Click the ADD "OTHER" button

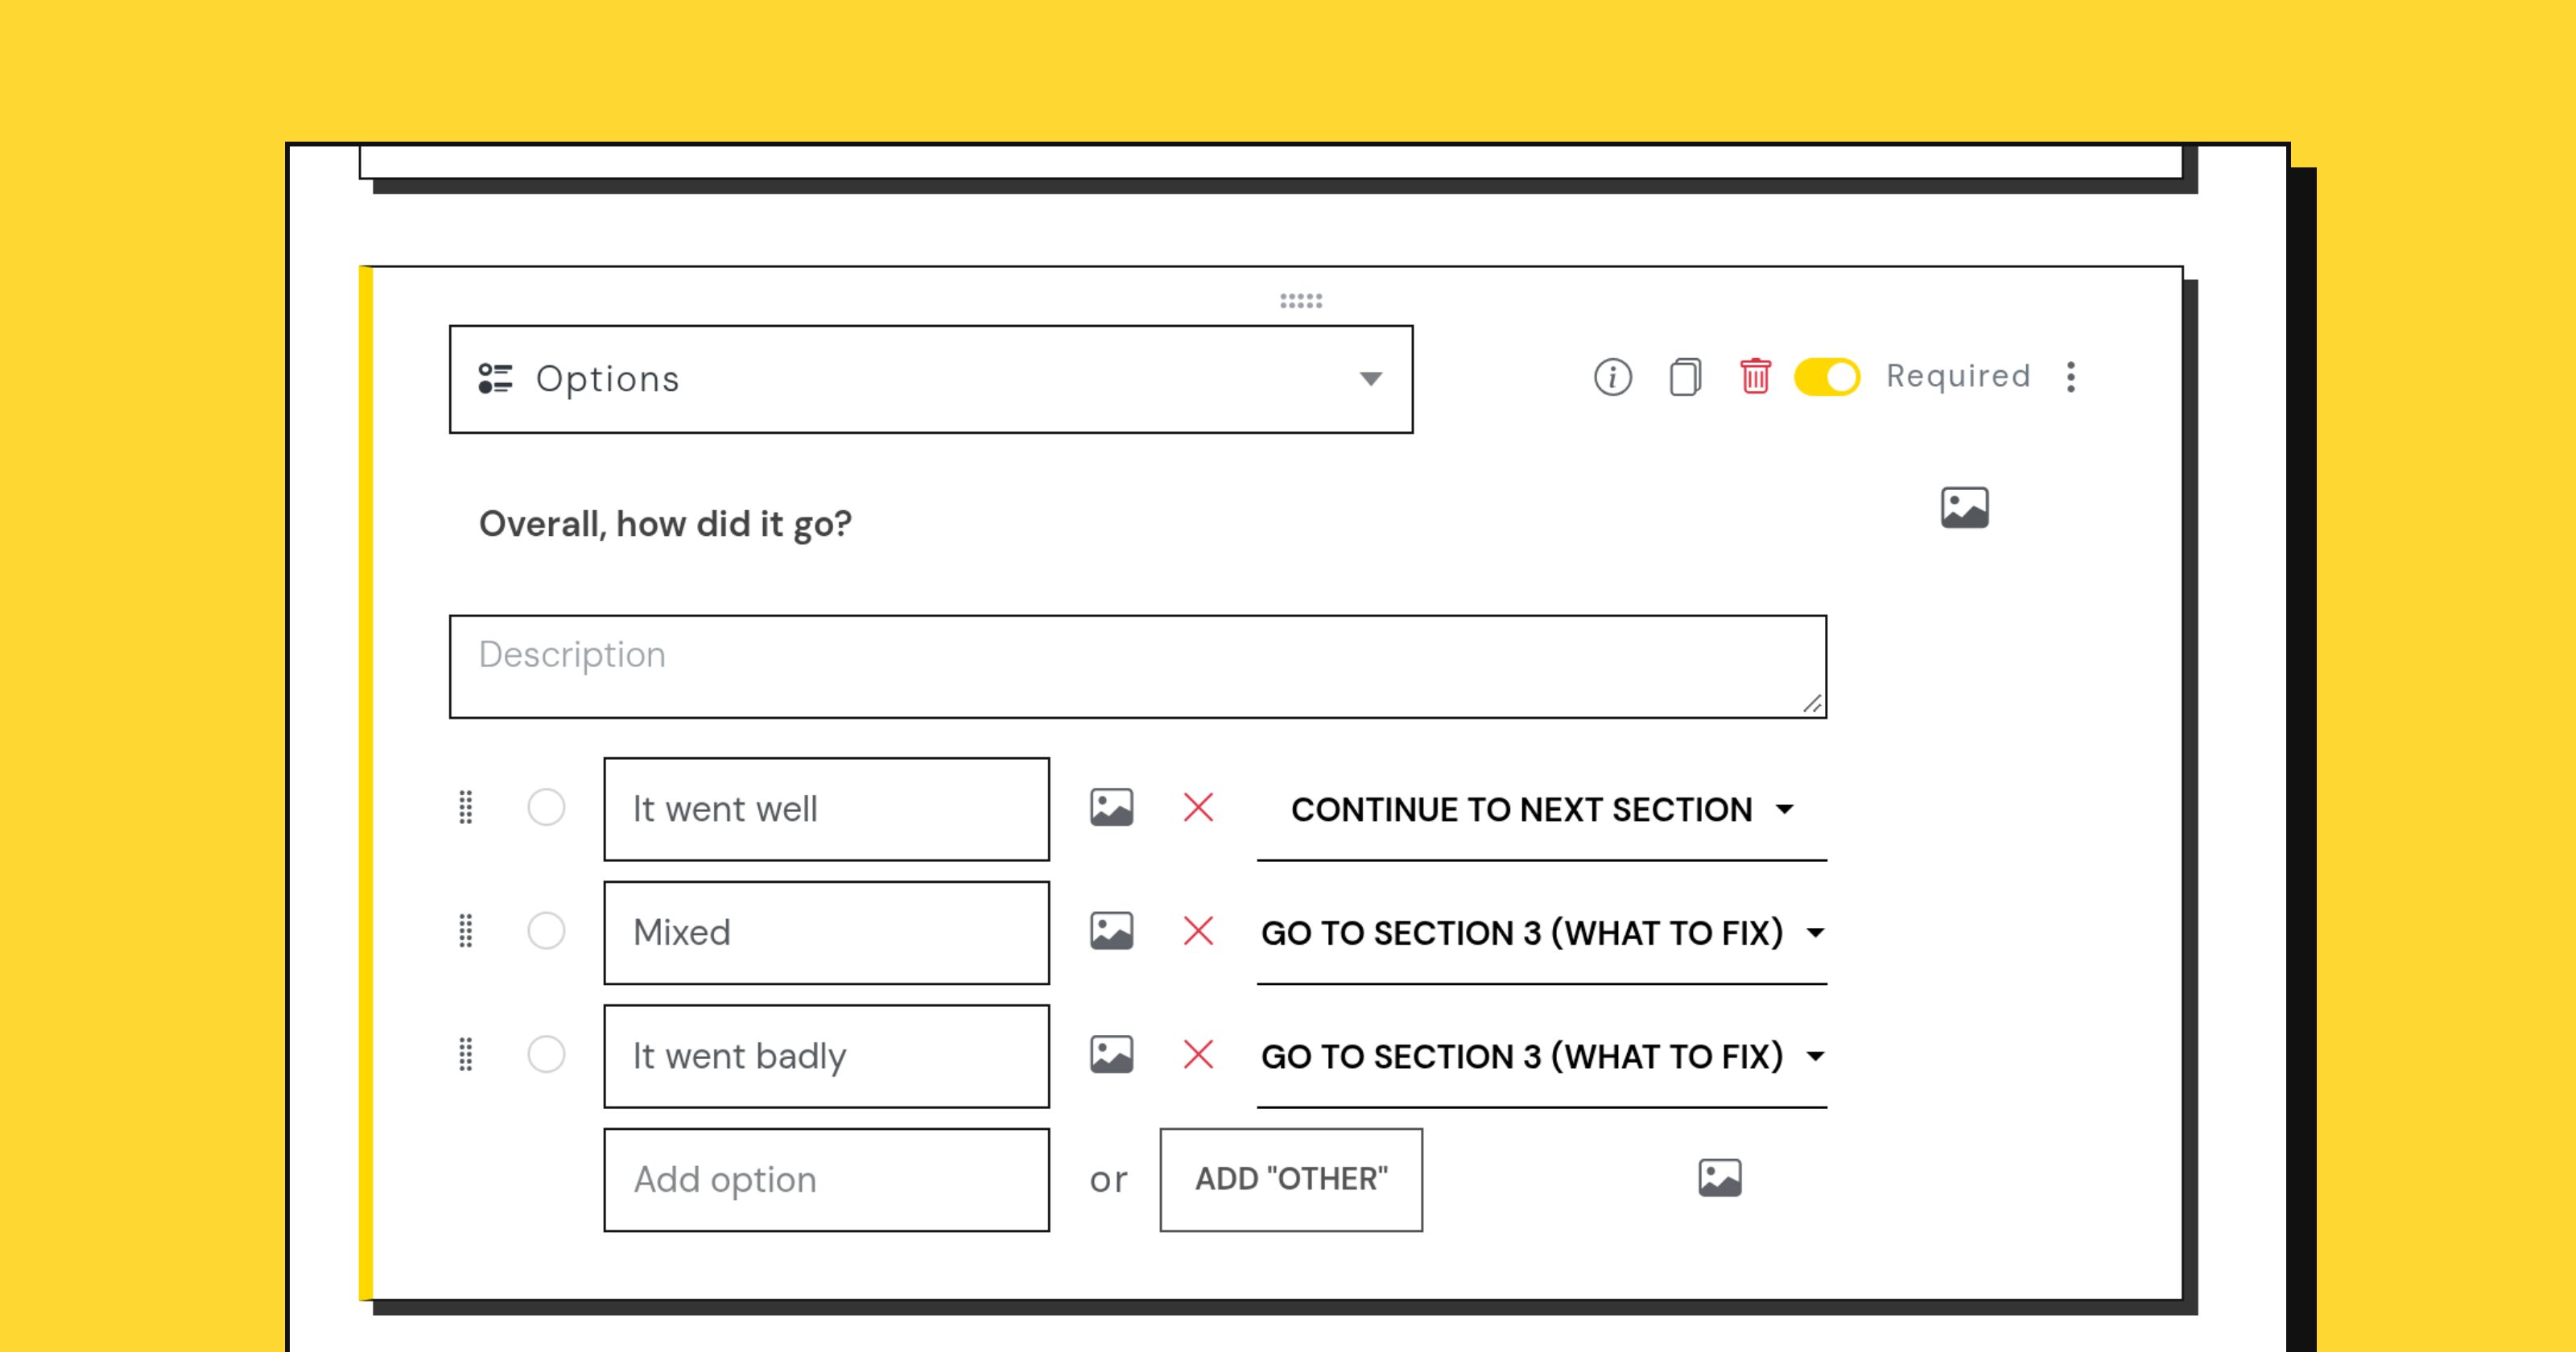(1291, 1180)
